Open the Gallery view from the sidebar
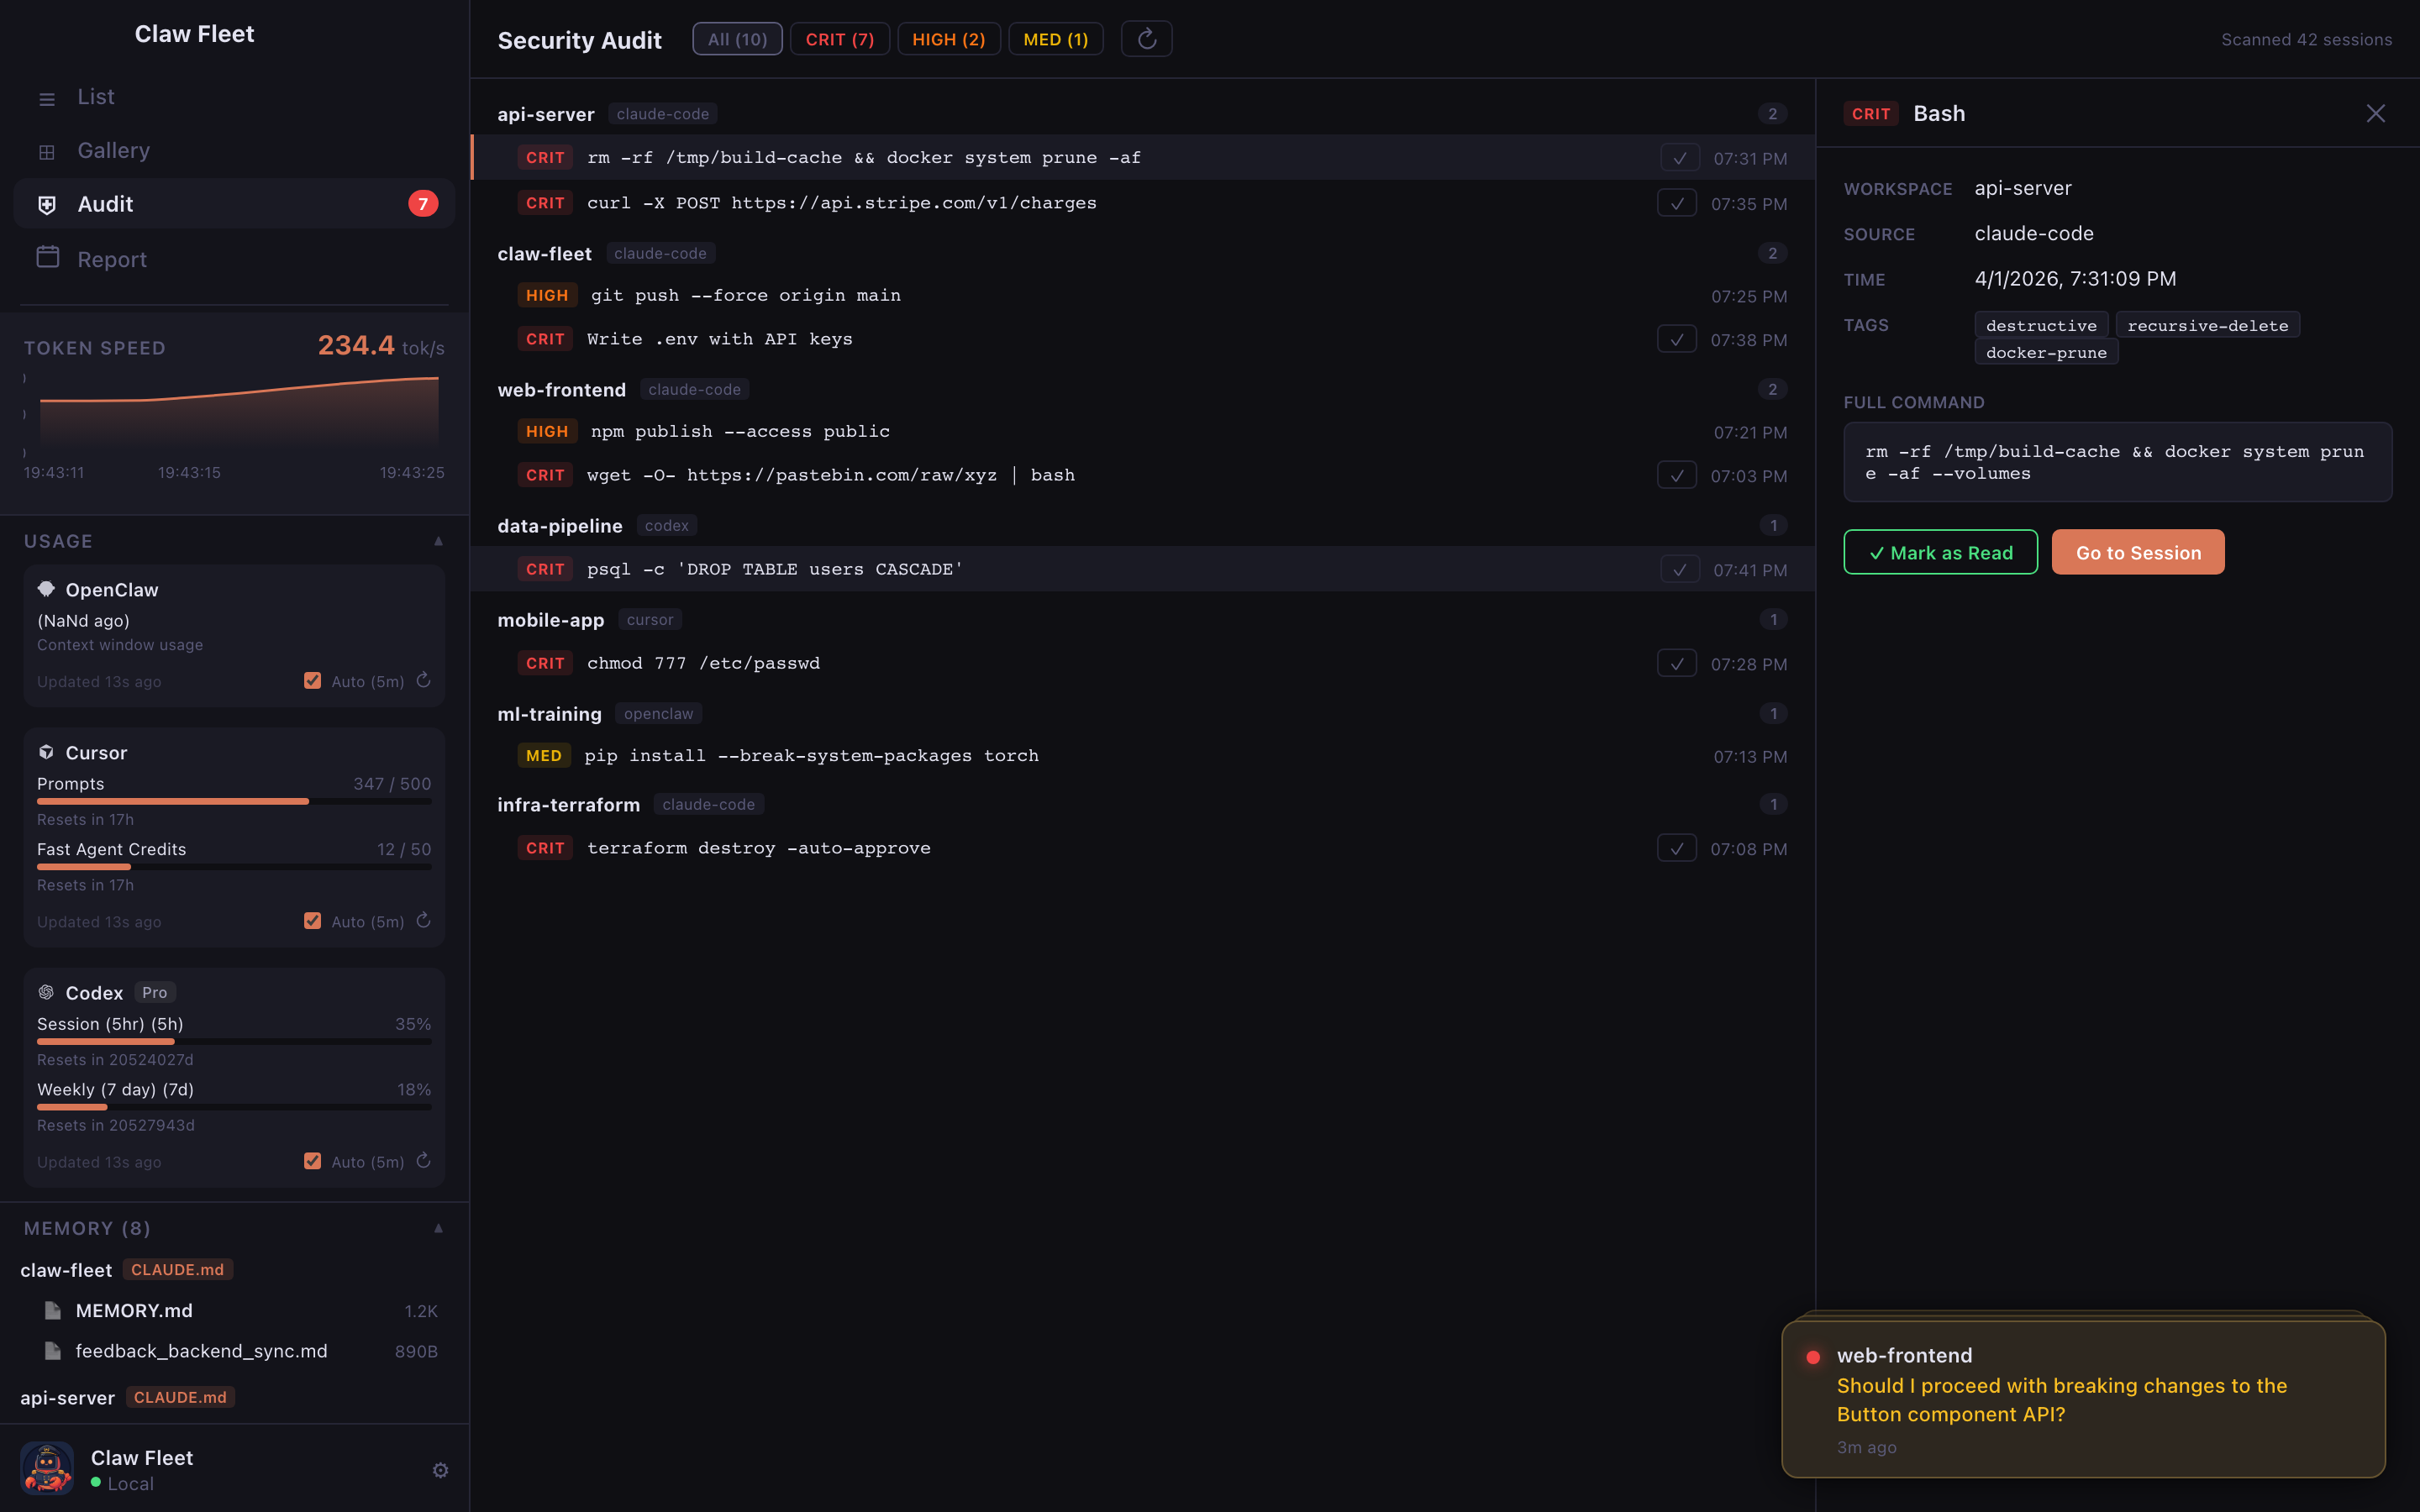The width and height of the screenshot is (2420, 1512). tap(113, 150)
